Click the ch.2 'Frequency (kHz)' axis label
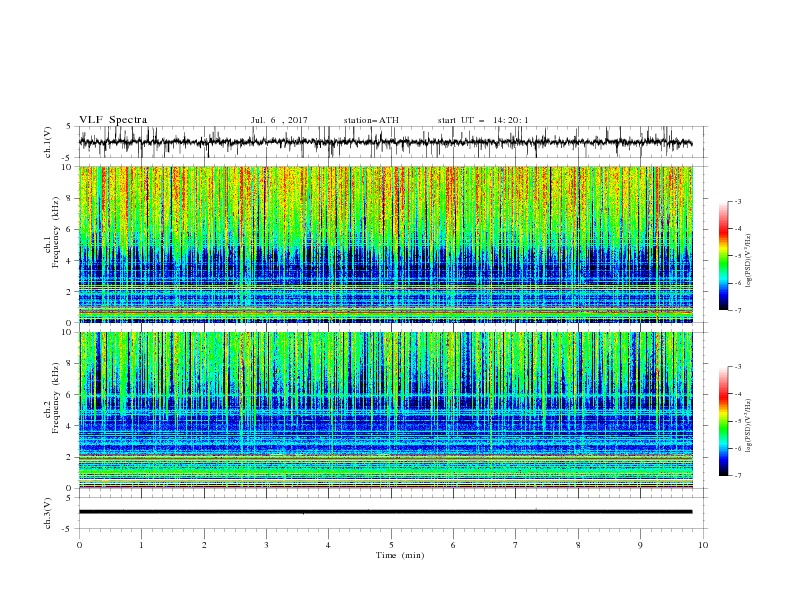Screen dimensions: 792x612 click(55, 397)
